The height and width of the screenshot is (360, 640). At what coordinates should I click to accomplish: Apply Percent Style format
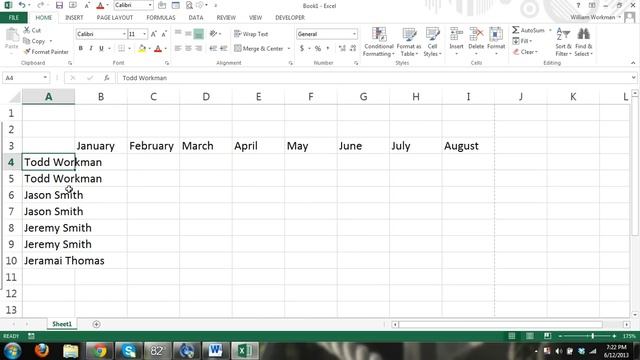click(x=318, y=49)
